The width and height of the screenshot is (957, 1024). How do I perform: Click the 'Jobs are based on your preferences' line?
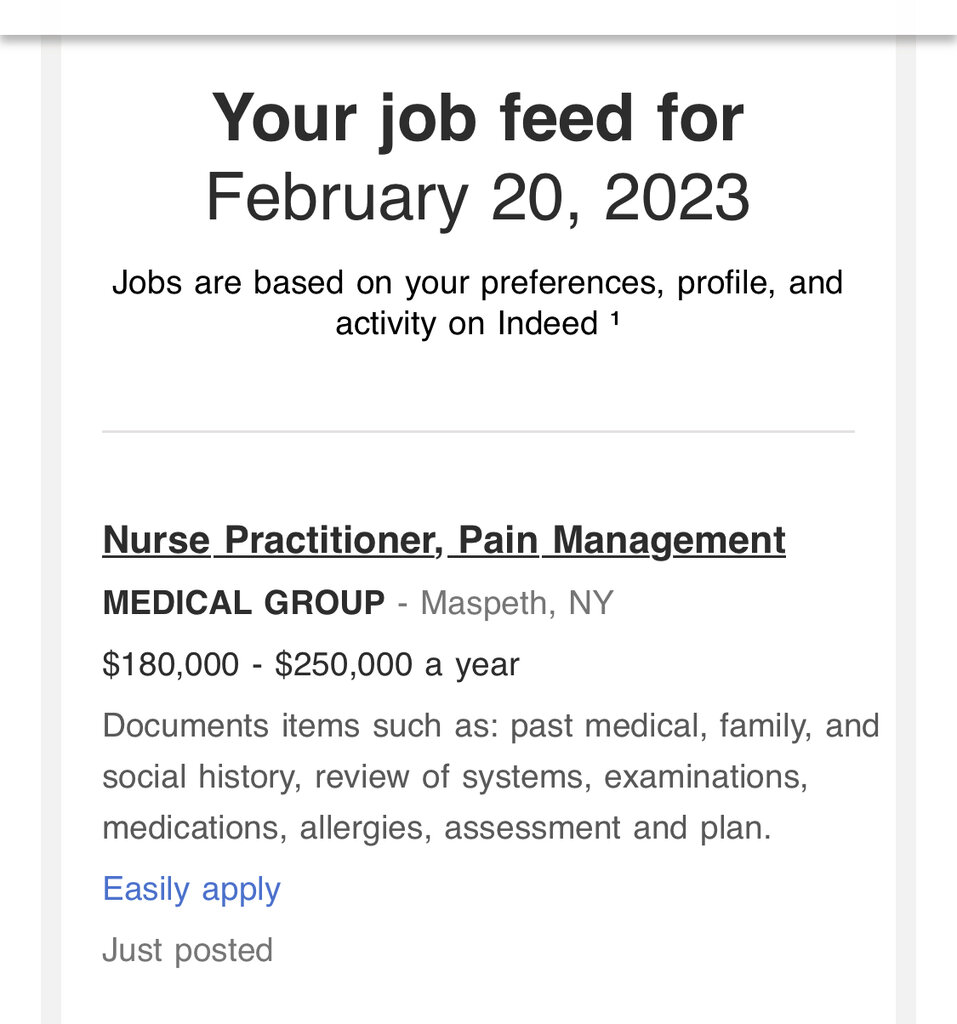coord(478,283)
